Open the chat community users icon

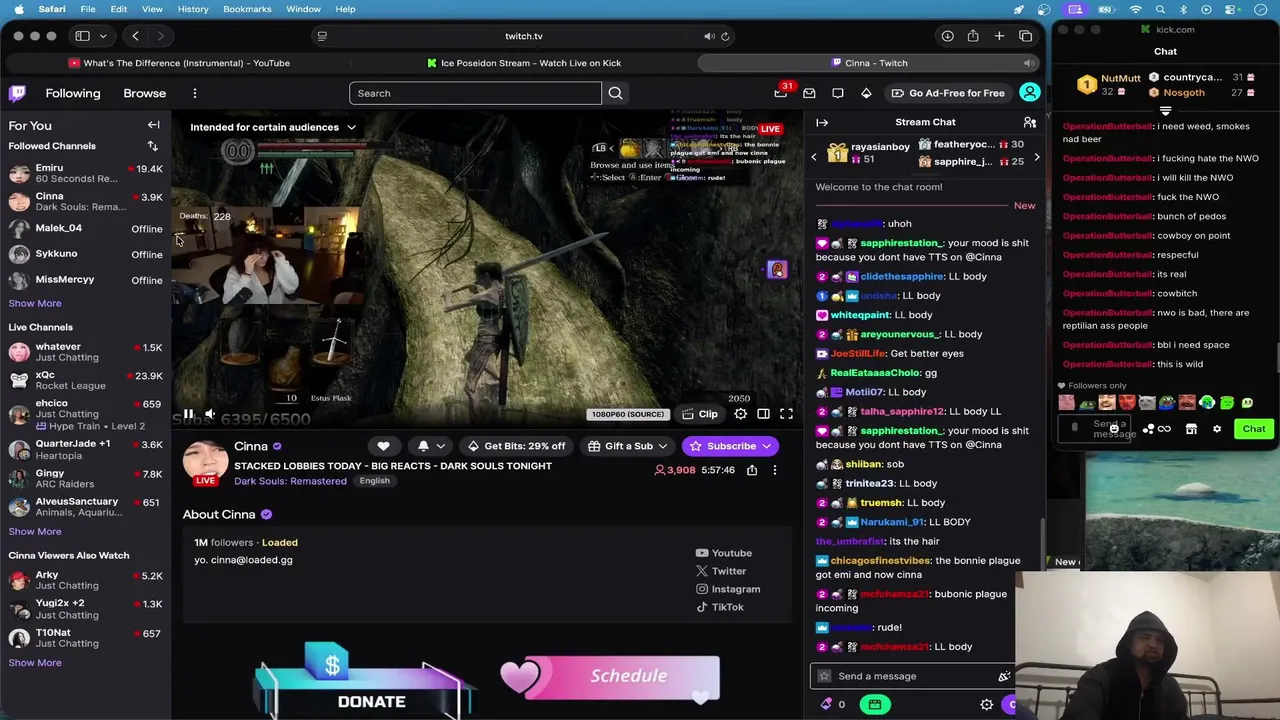point(1029,122)
